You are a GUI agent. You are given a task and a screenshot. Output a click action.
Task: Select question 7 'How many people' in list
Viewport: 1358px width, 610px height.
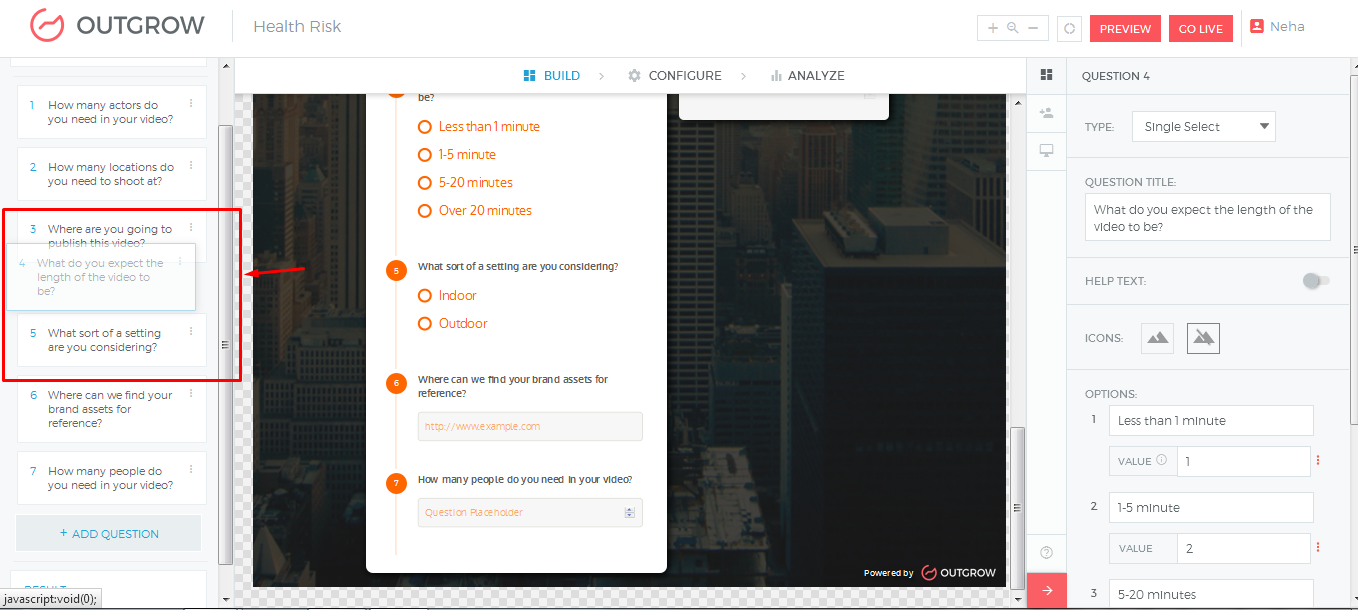(x=111, y=478)
